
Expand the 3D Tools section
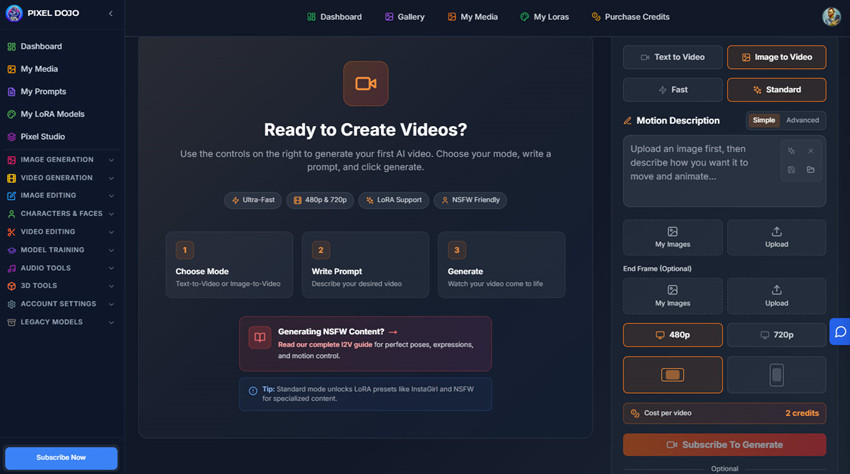(60, 286)
